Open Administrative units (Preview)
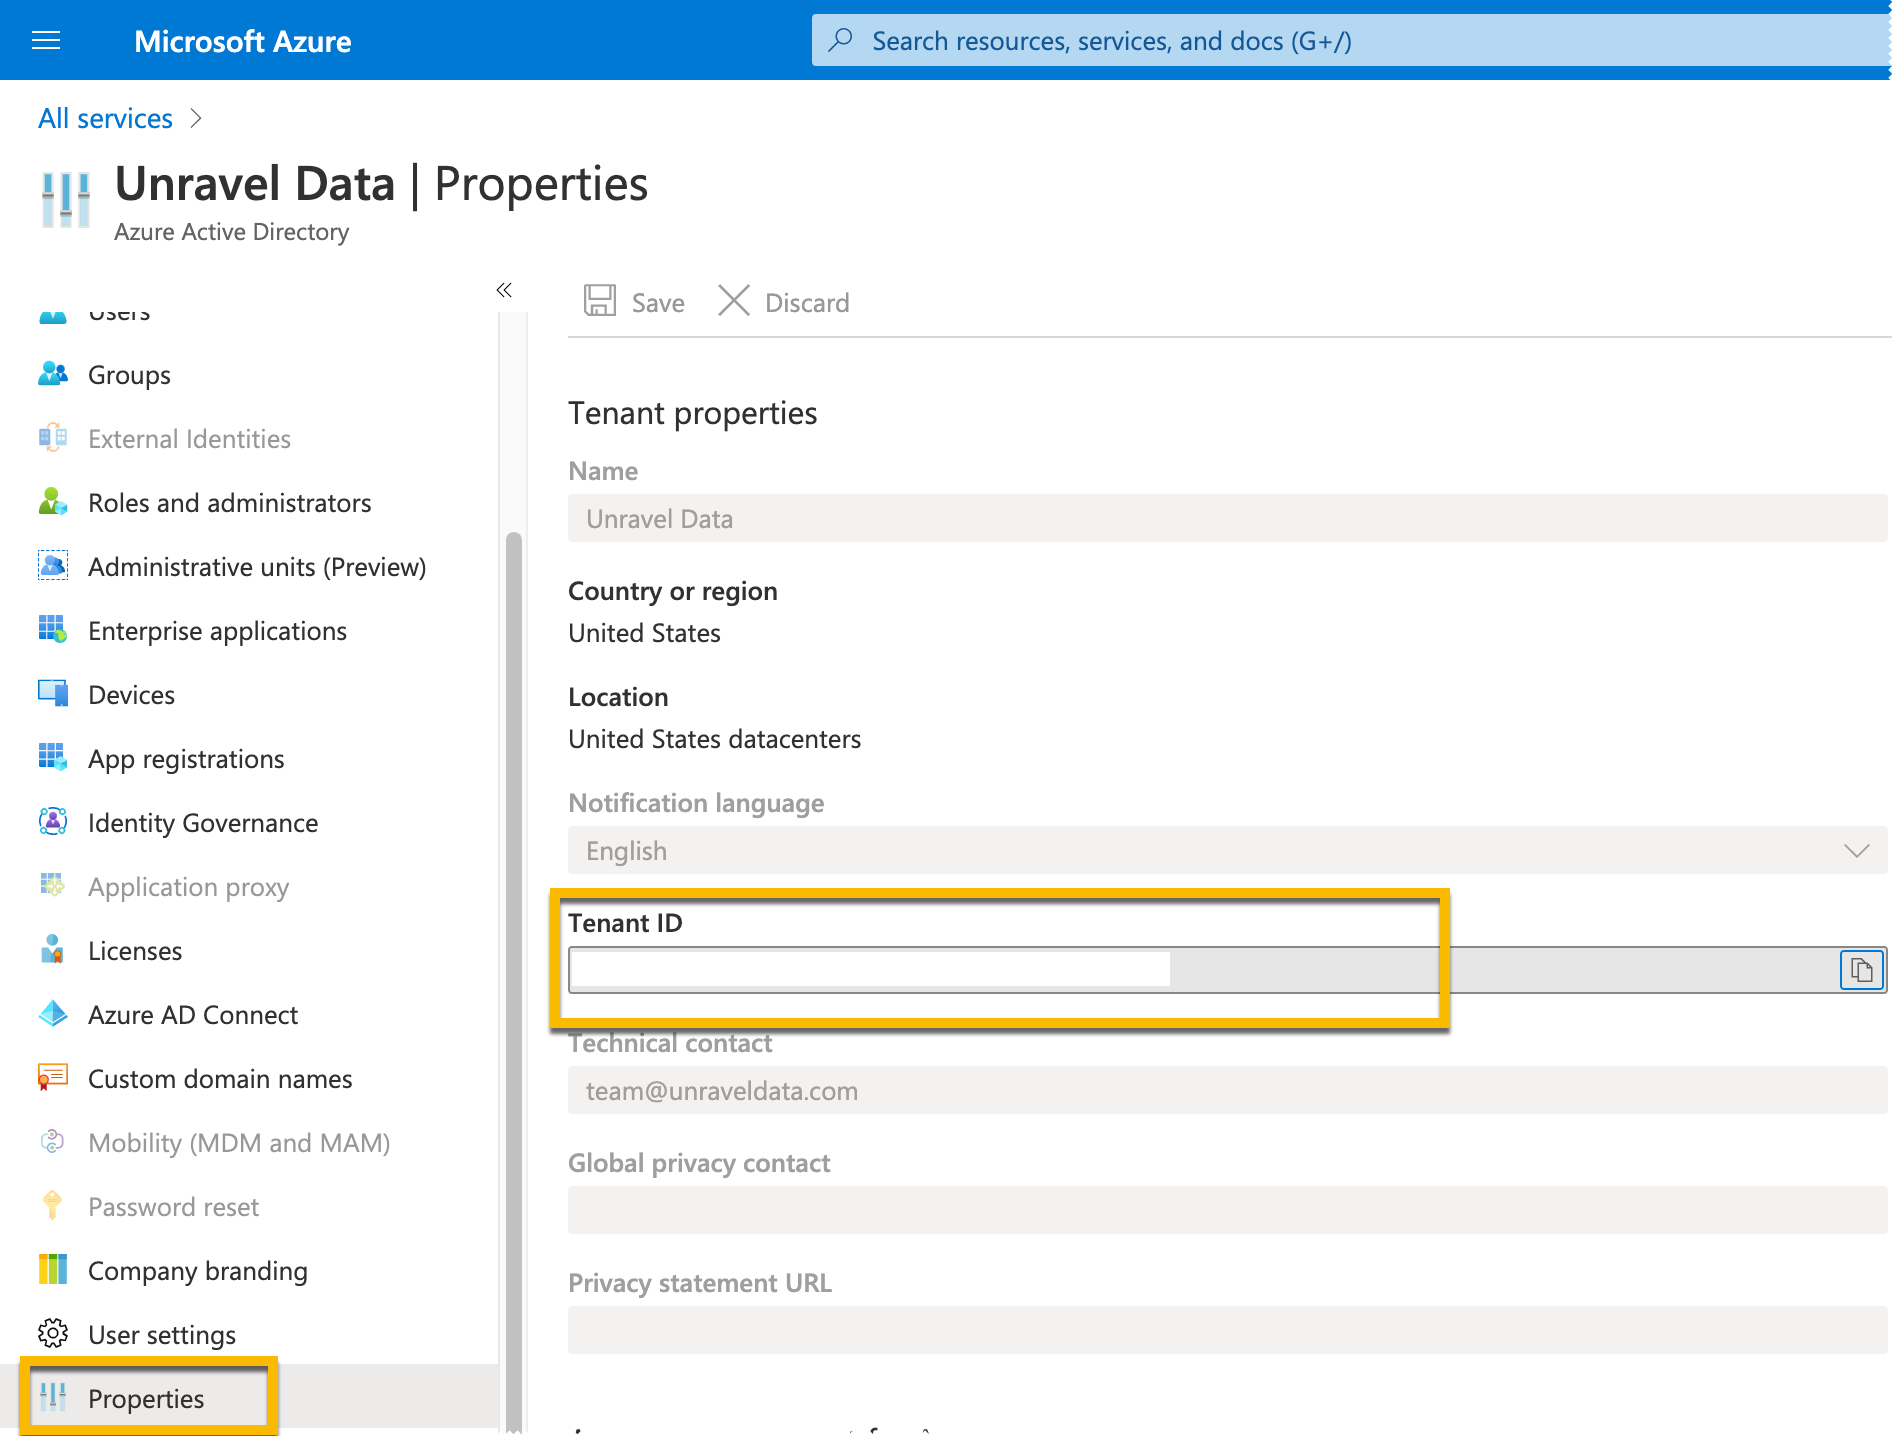The image size is (1894, 1436). click(x=257, y=567)
